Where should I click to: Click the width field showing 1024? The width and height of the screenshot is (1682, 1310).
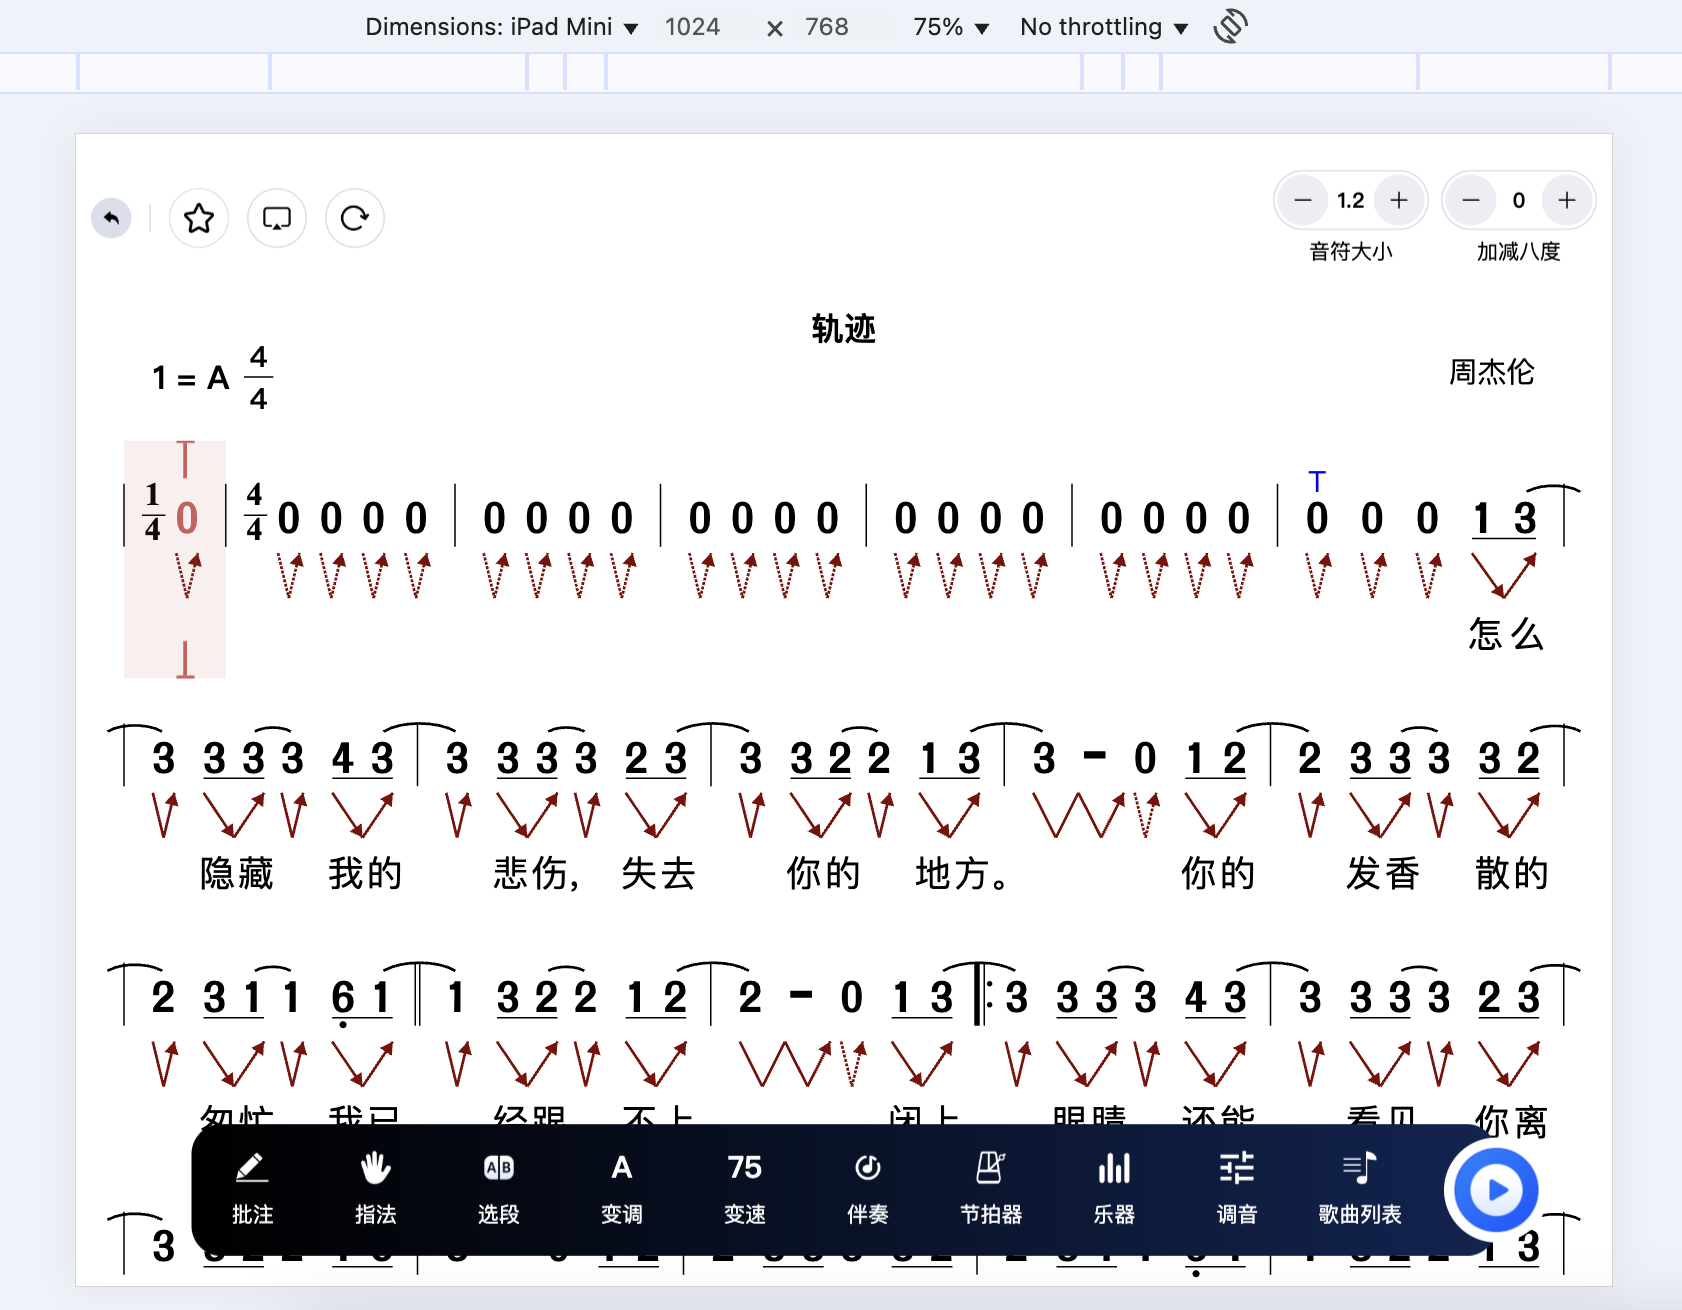click(692, 27)
